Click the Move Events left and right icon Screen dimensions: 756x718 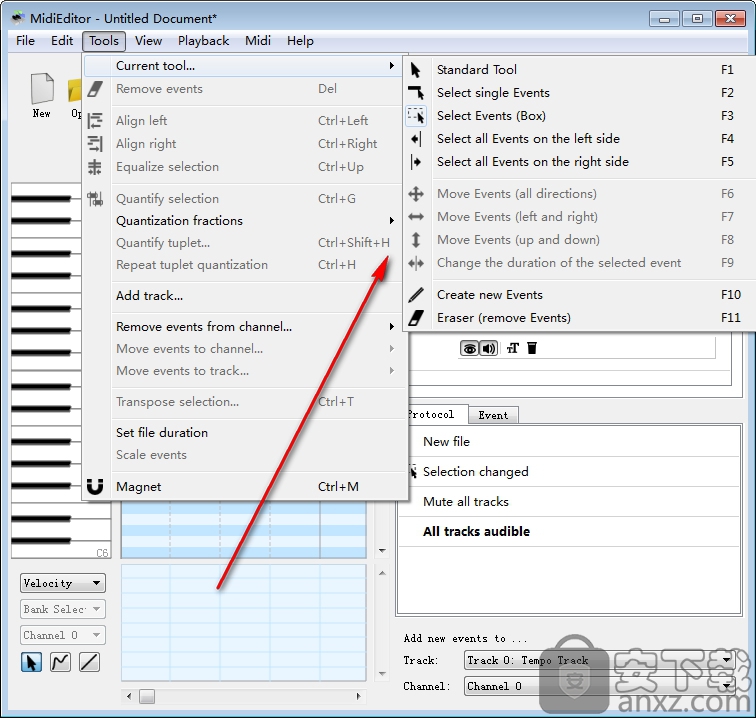(x=416, y=217)
